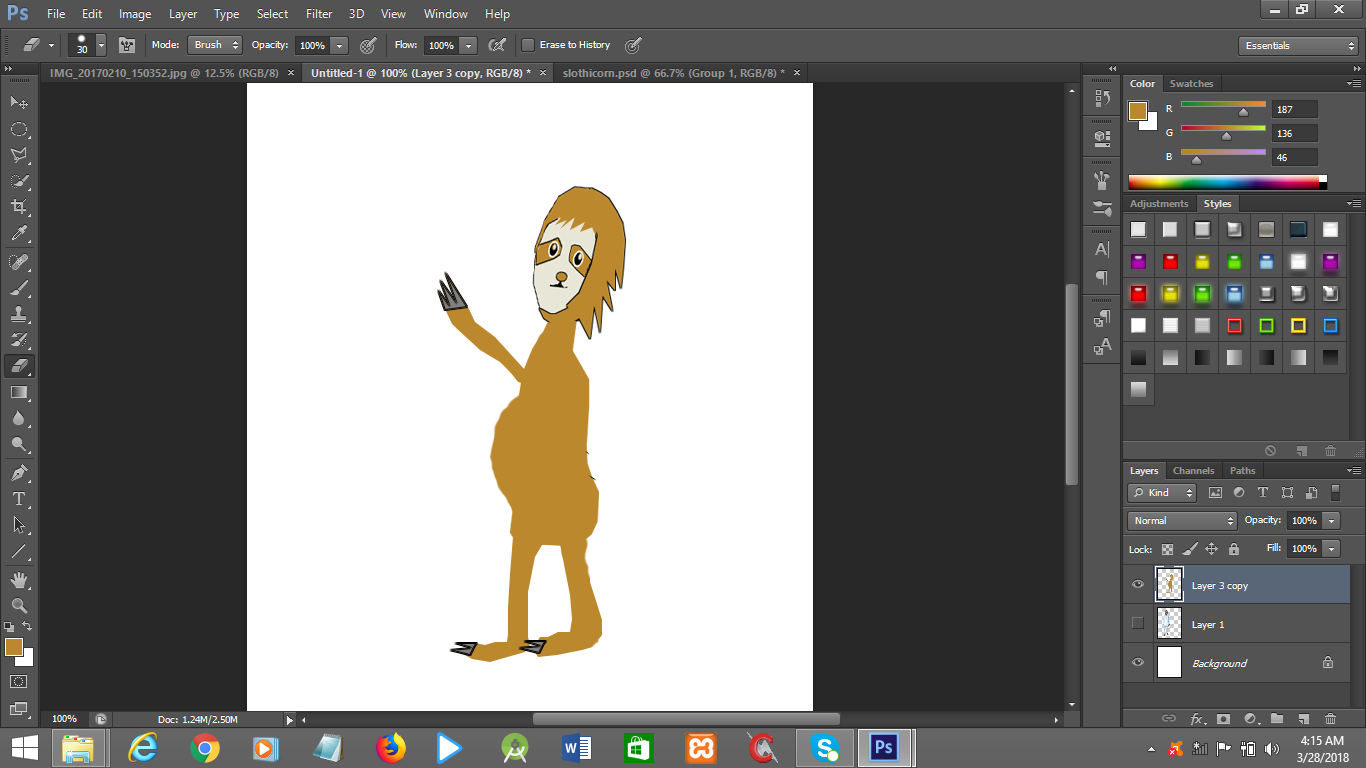1366x768 pixels.
Task: Hide the Background layer eye
Action: (1138, 662)
